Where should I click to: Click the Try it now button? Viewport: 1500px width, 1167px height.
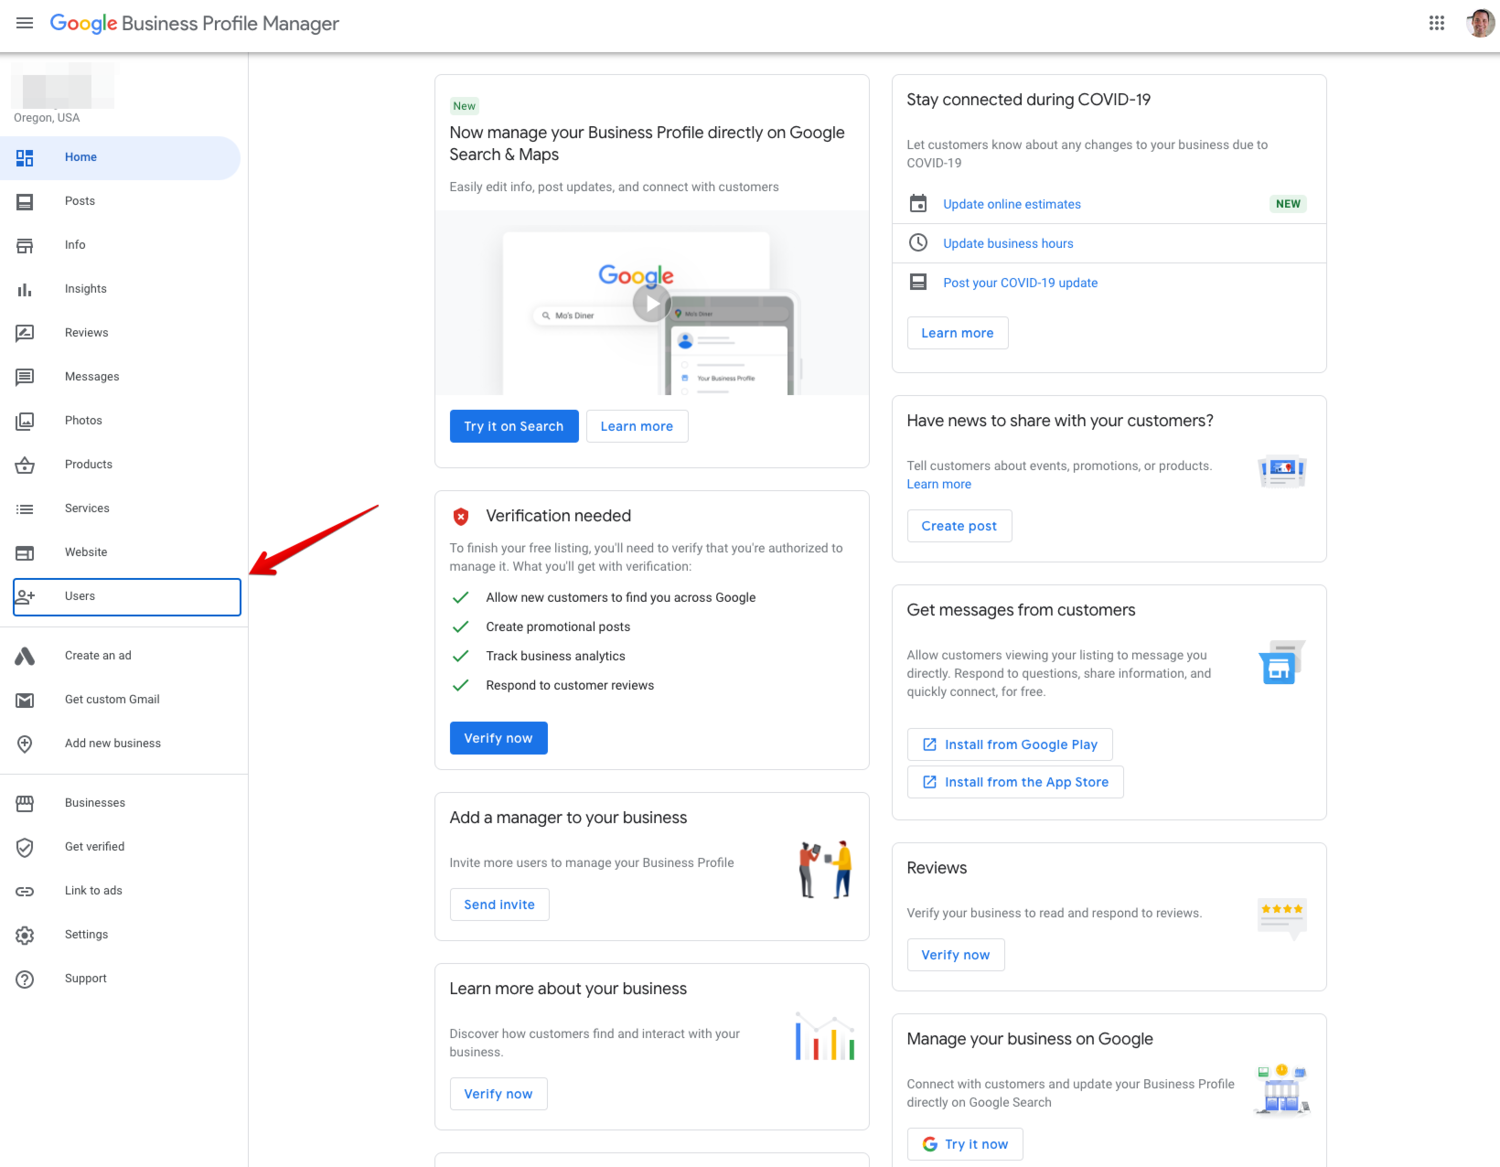tap(965, 1144)
